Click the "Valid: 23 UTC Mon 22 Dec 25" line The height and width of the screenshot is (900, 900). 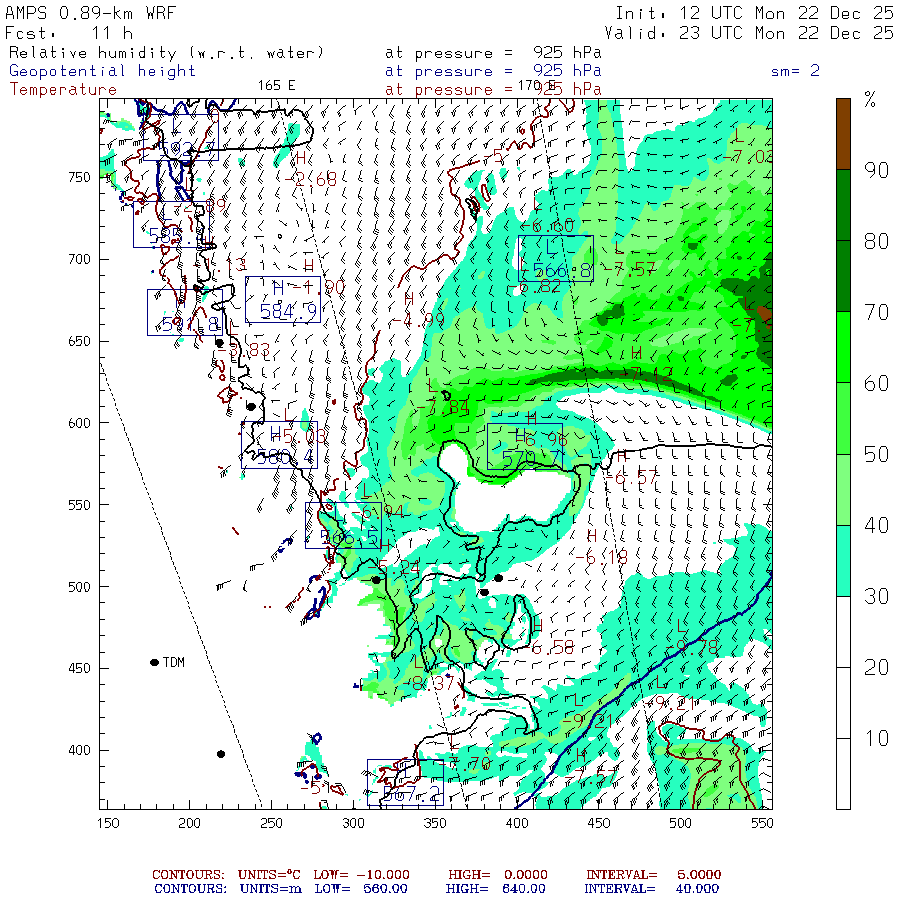(749, 33)
